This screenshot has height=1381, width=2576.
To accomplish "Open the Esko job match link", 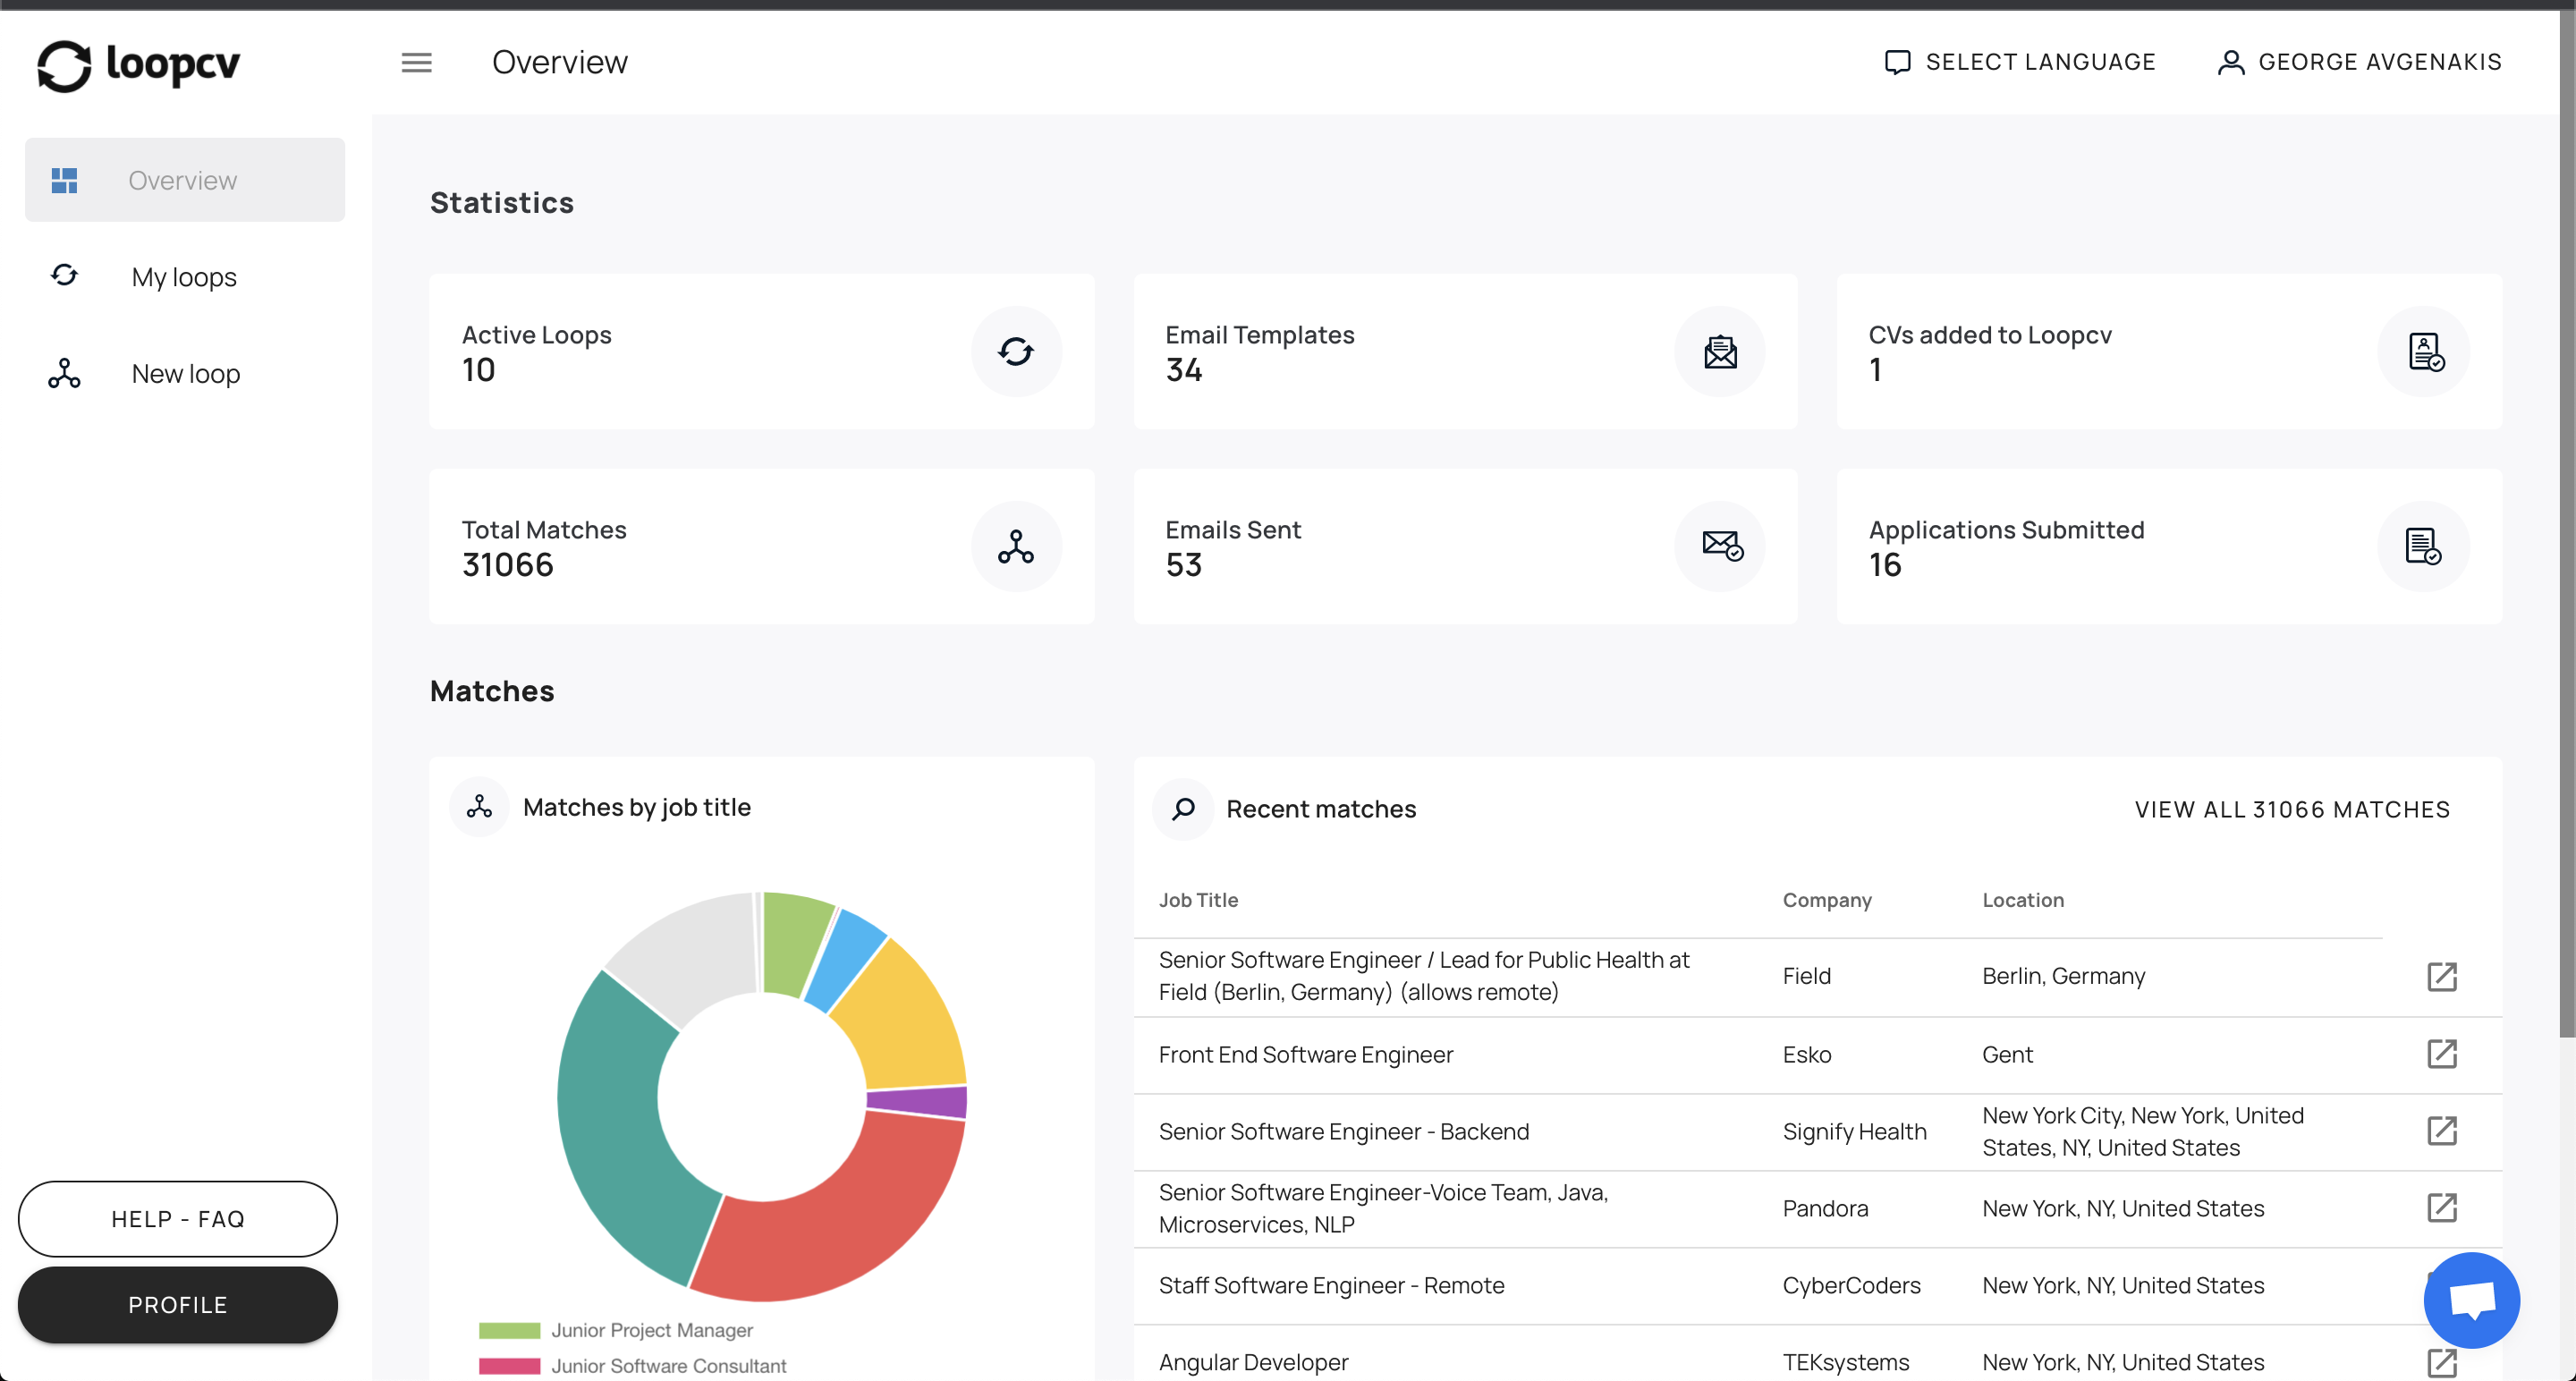I will [x=2441, y=1054].
